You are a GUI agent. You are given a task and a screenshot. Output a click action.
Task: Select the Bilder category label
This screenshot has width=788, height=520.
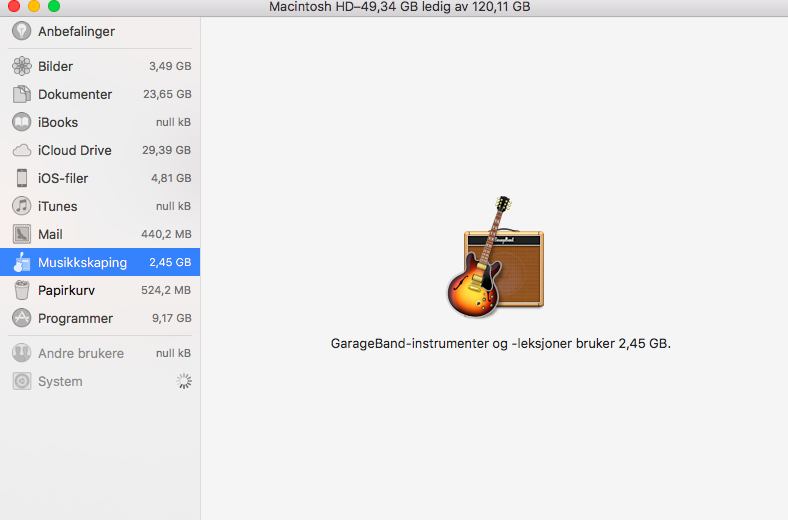pyautogui.click(x=55, y=66)
